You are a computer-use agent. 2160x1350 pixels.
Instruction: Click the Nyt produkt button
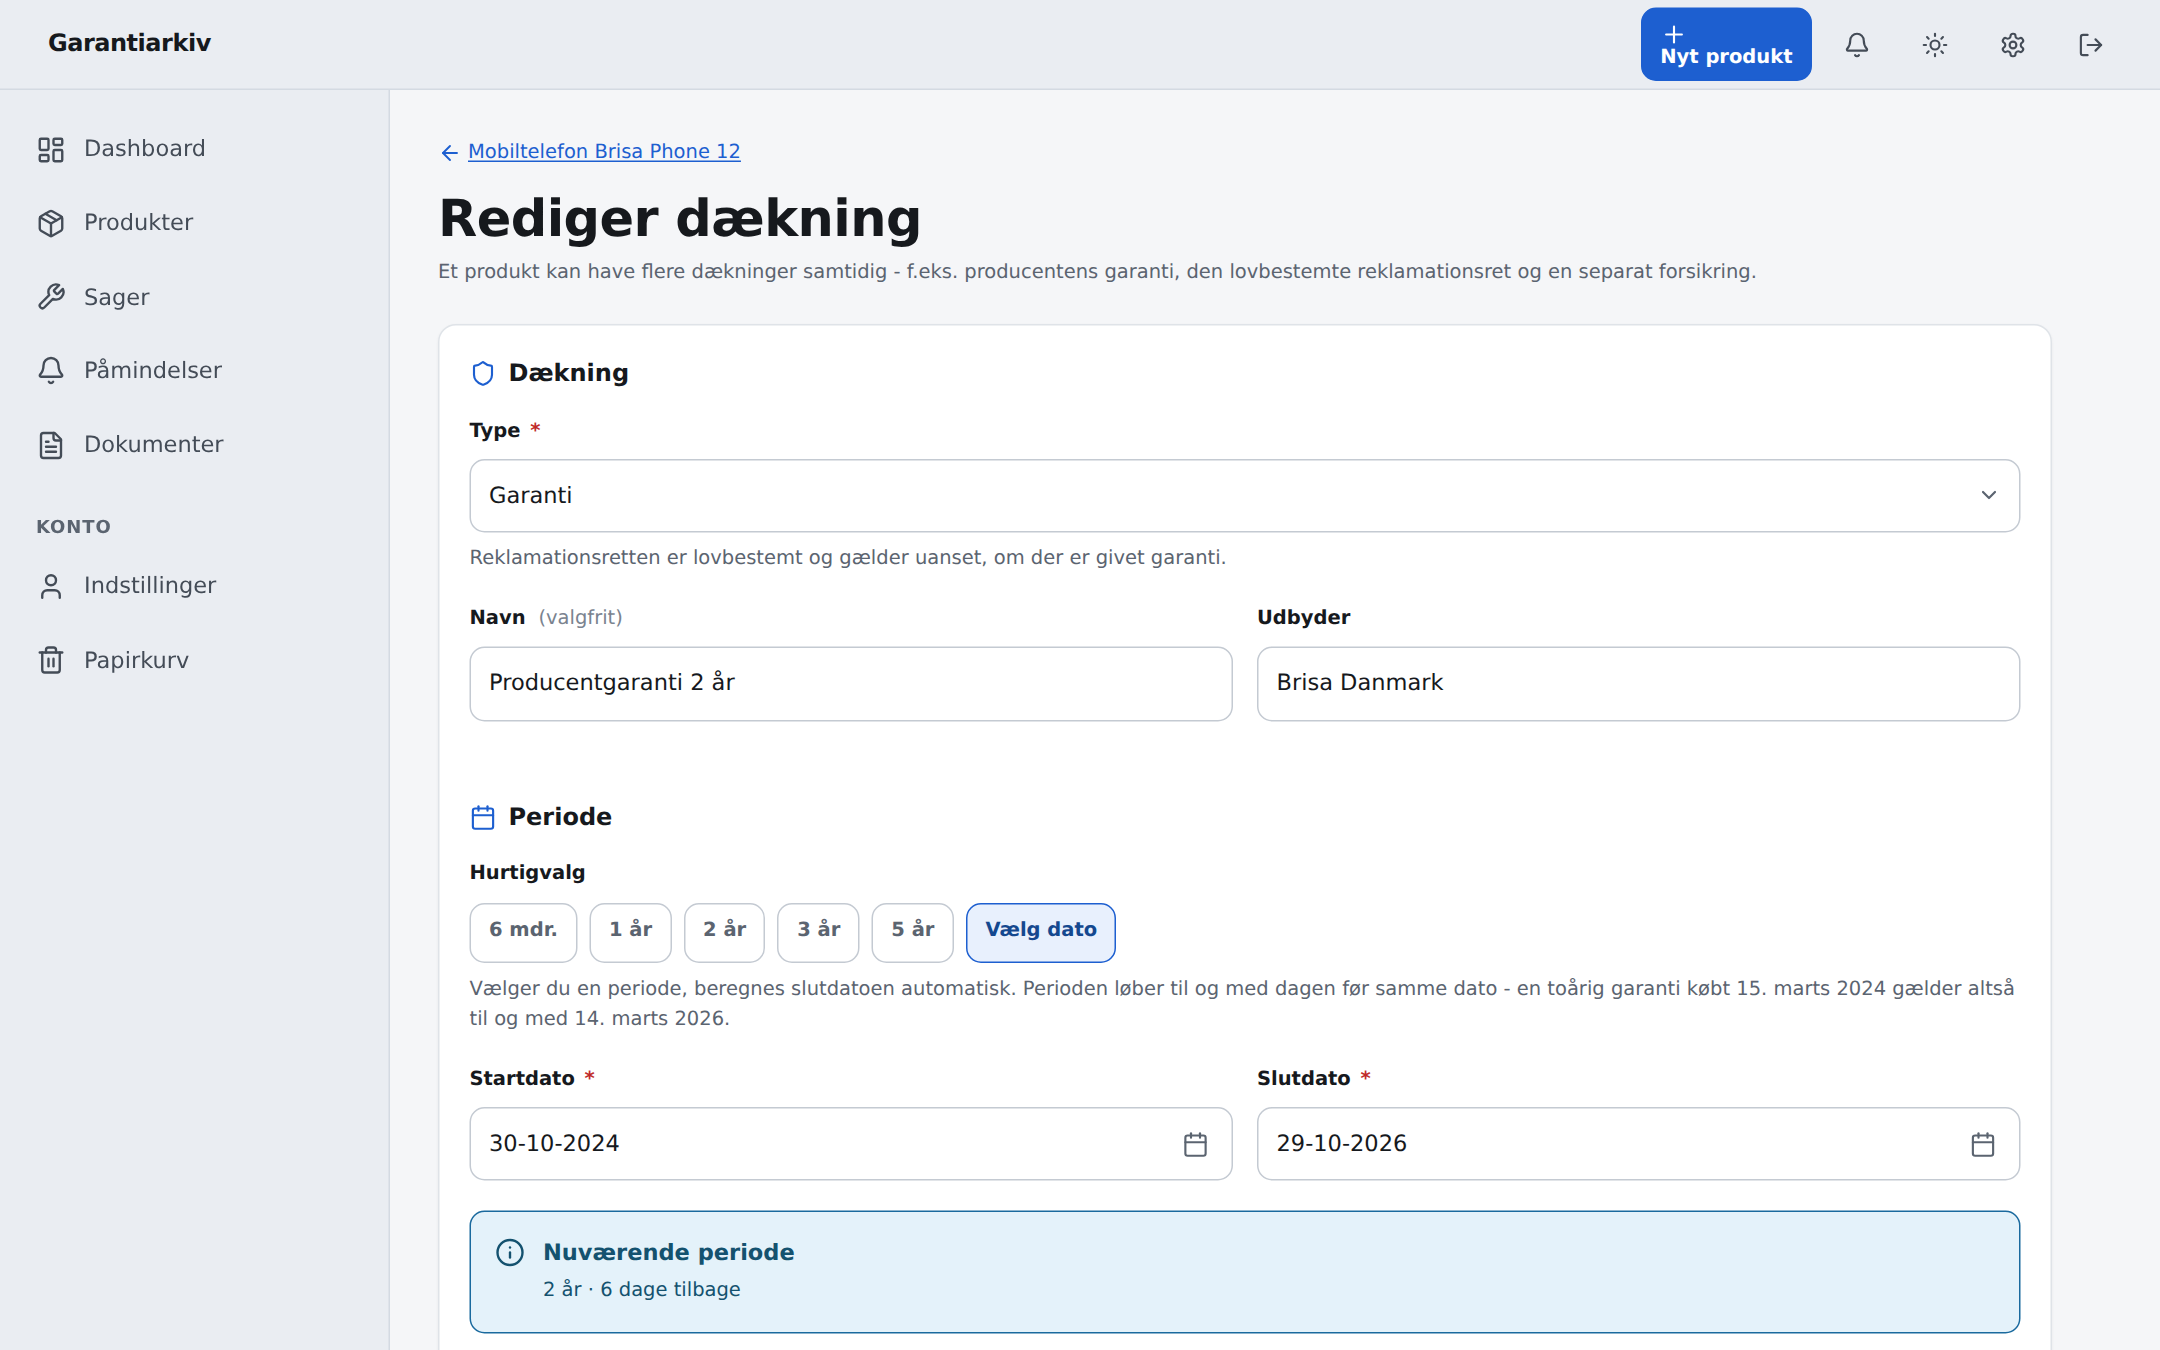pos(1726,45)
